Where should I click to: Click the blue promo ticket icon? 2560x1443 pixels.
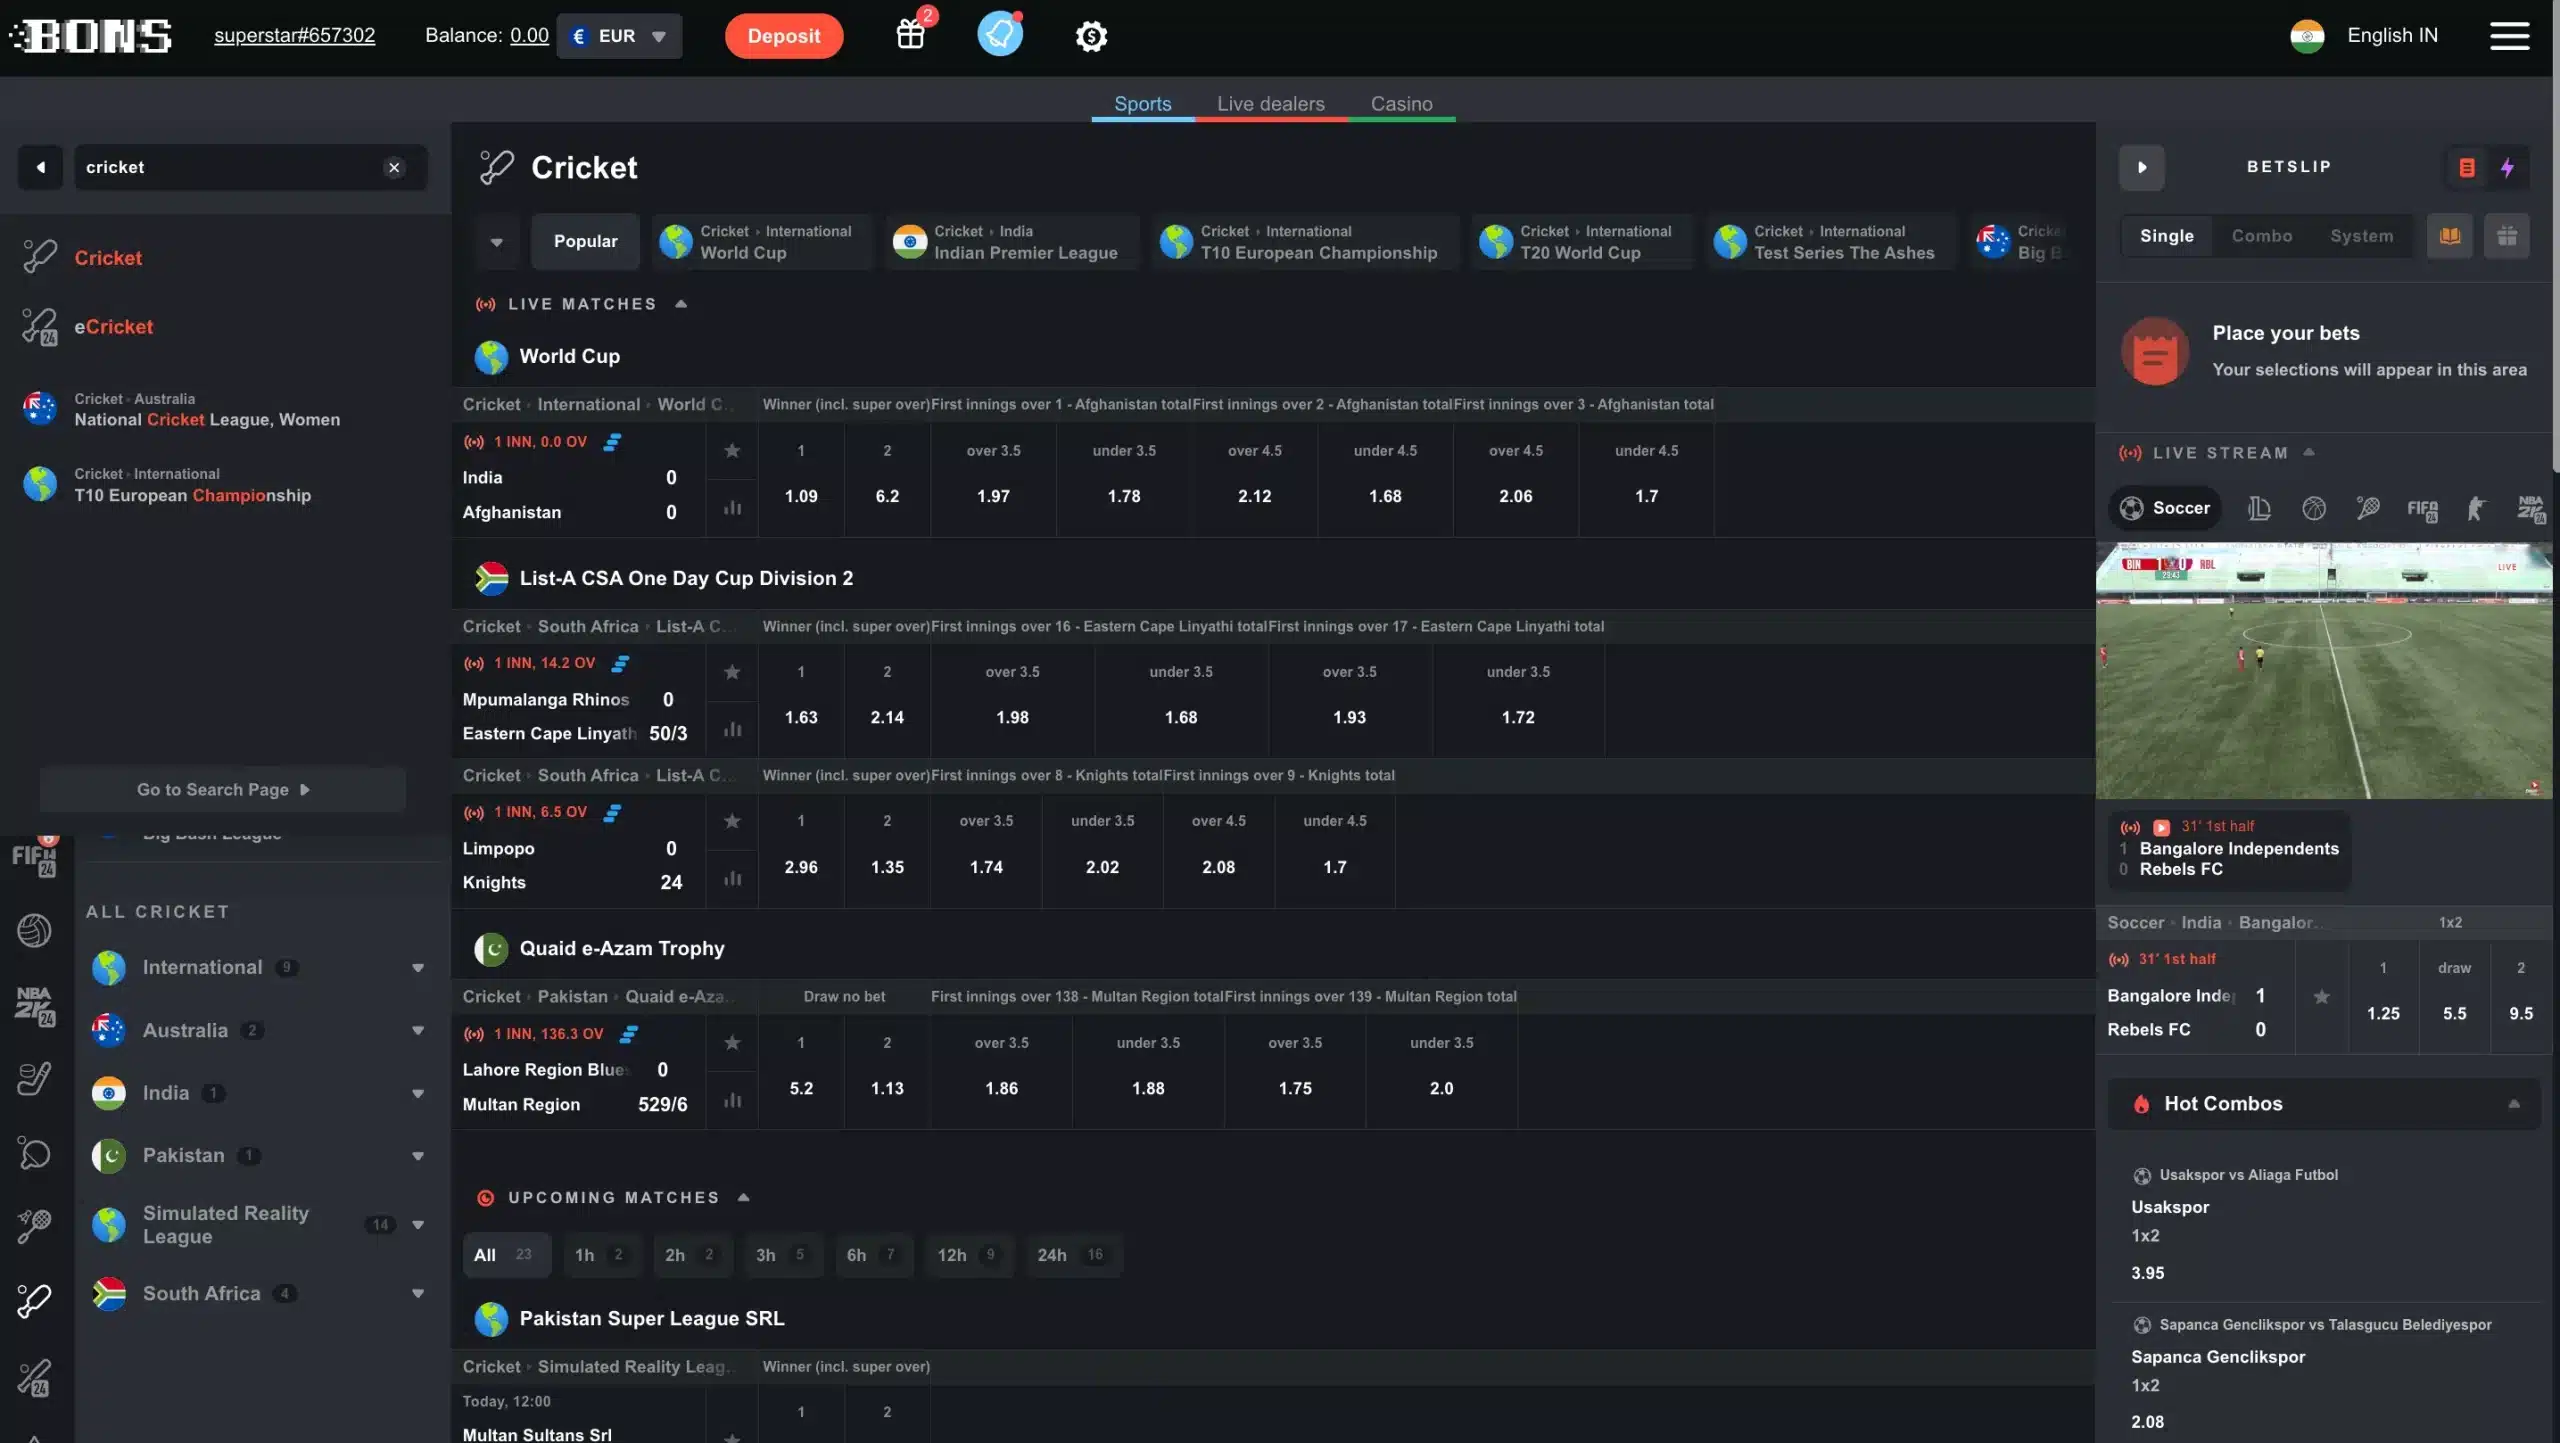click(999, 35)
